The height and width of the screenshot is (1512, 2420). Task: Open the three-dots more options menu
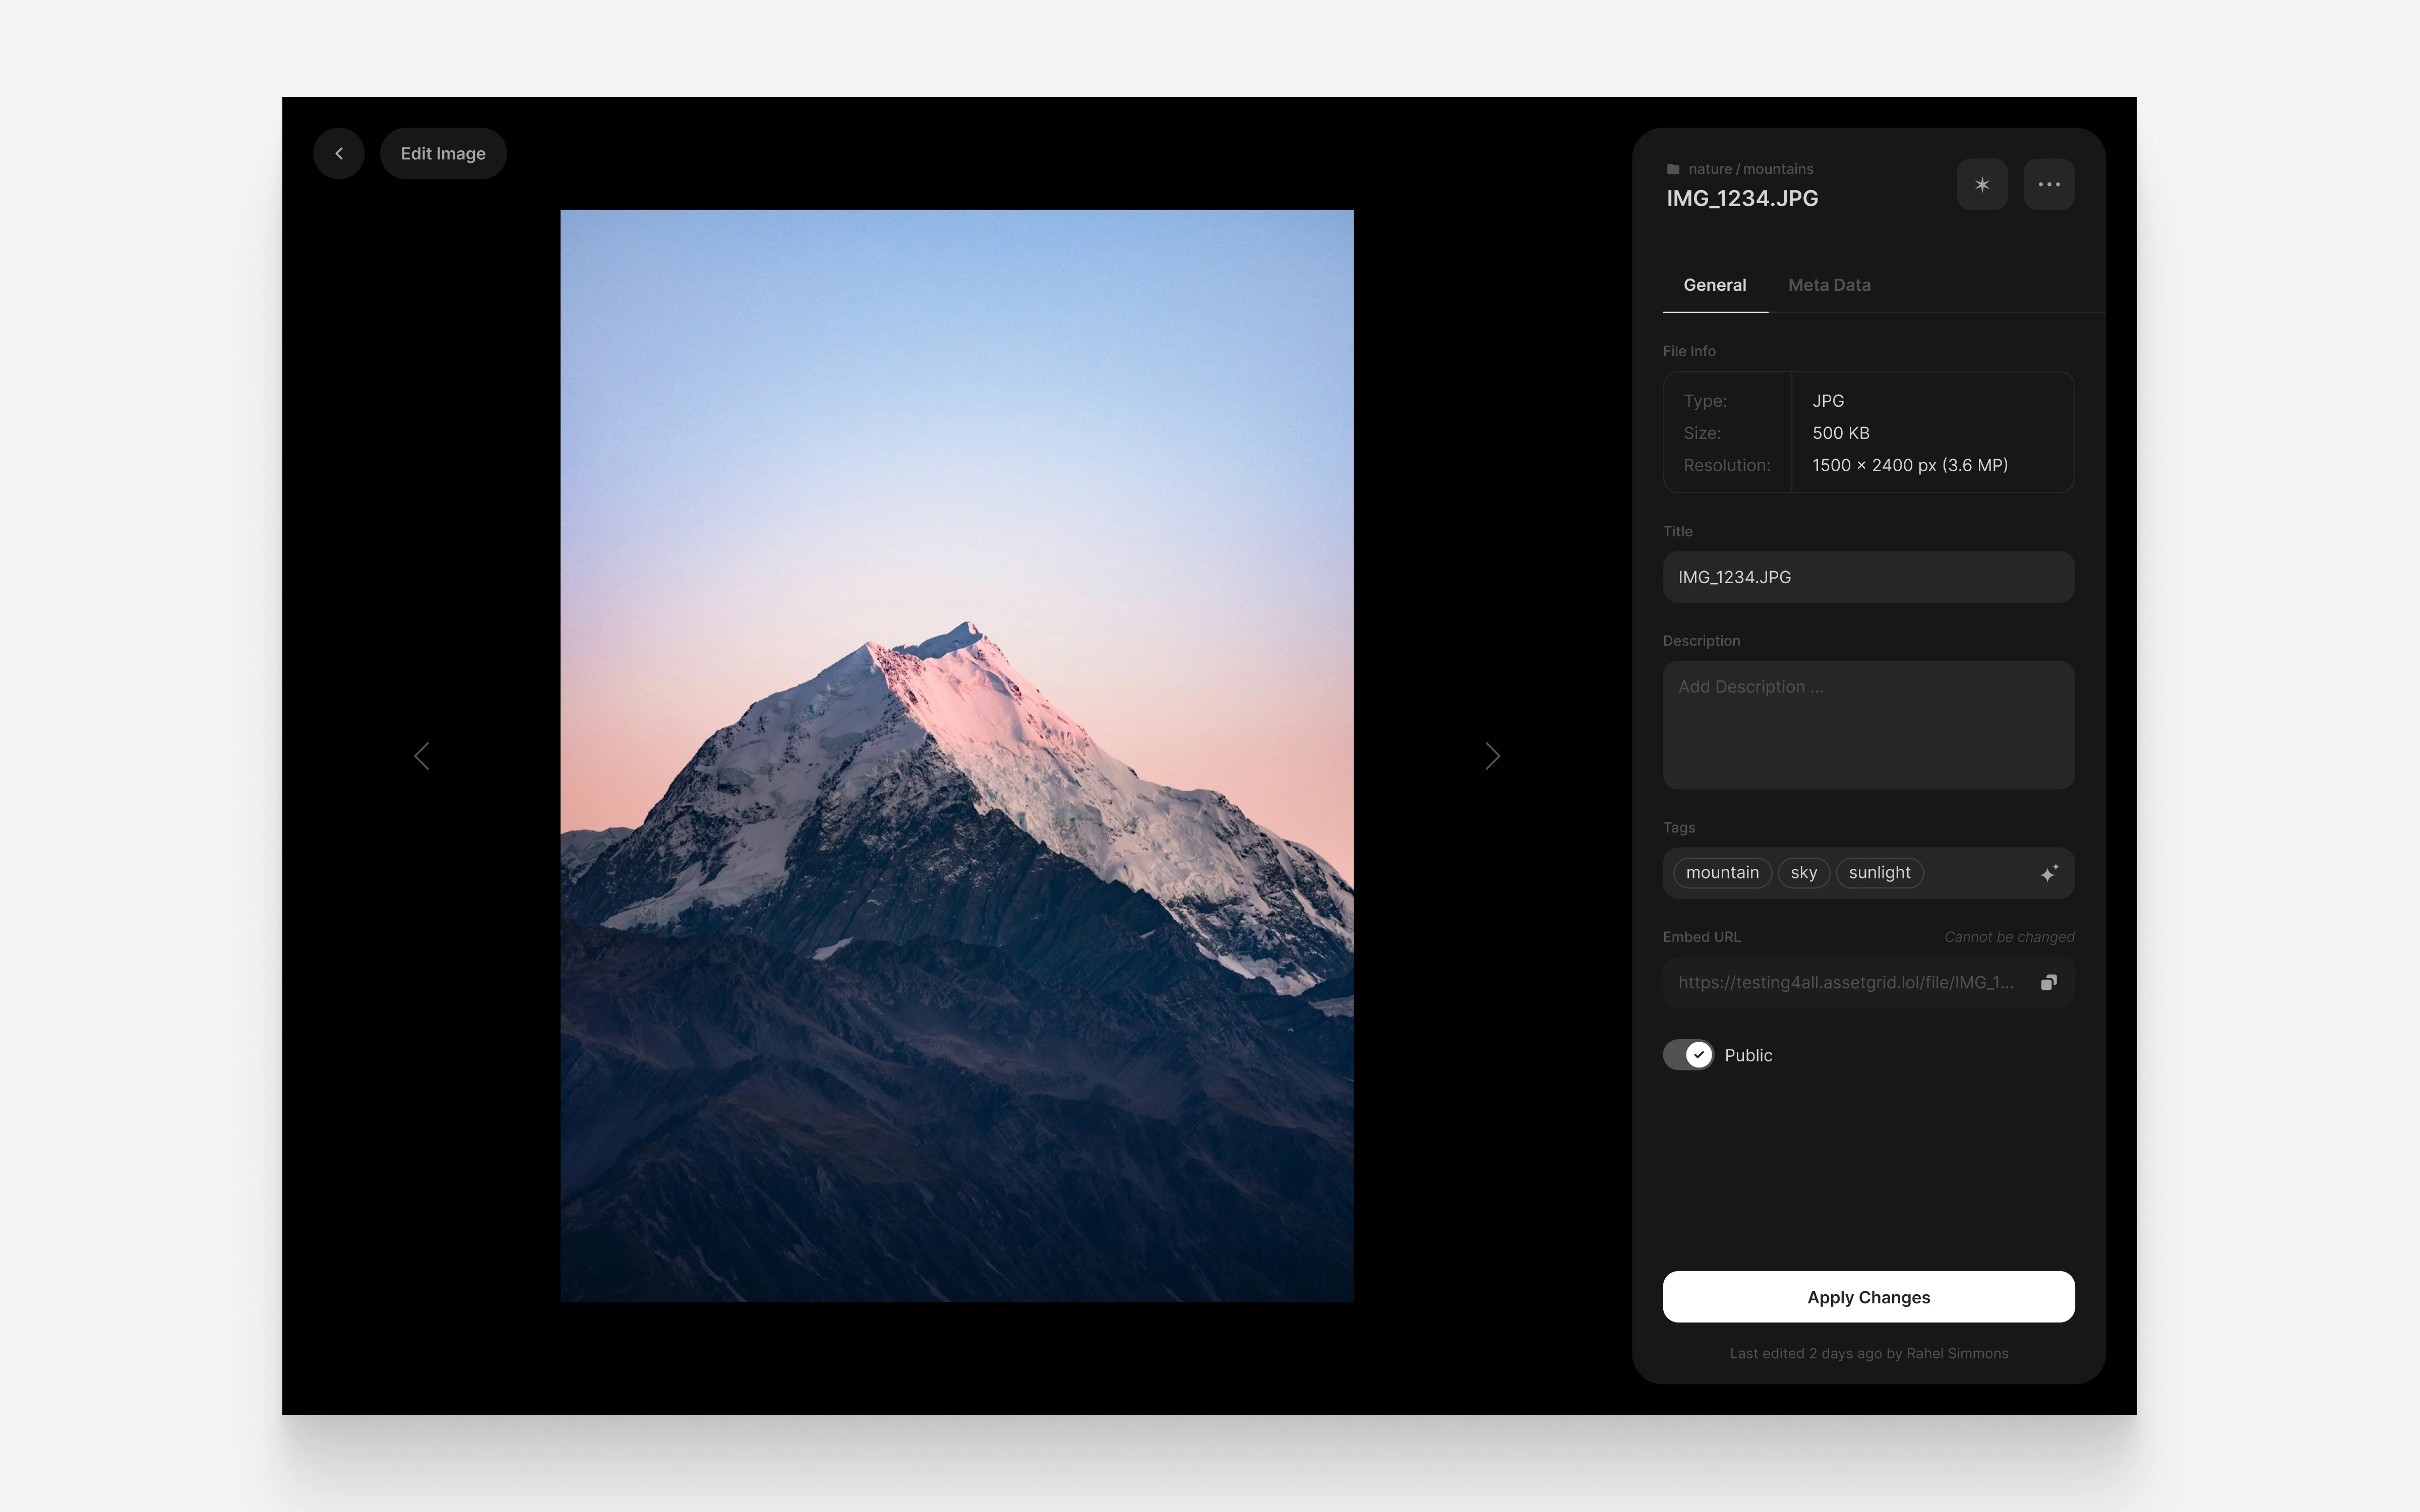2049,184
